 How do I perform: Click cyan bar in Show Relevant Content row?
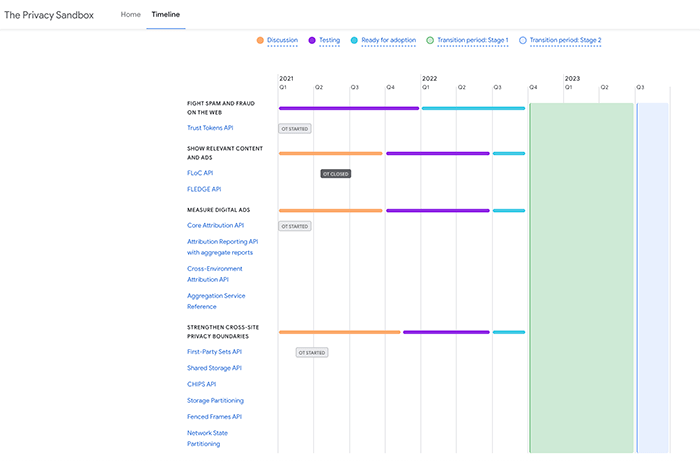[509, 154]
